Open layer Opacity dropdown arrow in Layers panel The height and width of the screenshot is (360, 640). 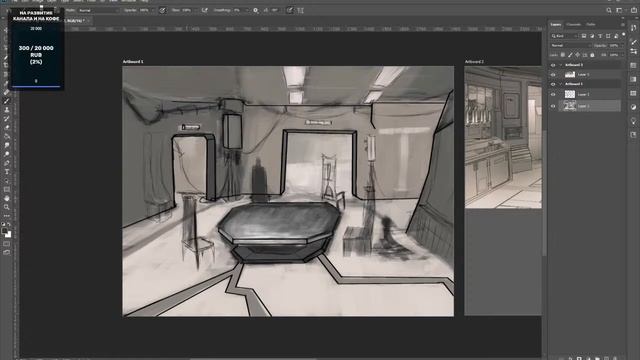click(622, 46)
